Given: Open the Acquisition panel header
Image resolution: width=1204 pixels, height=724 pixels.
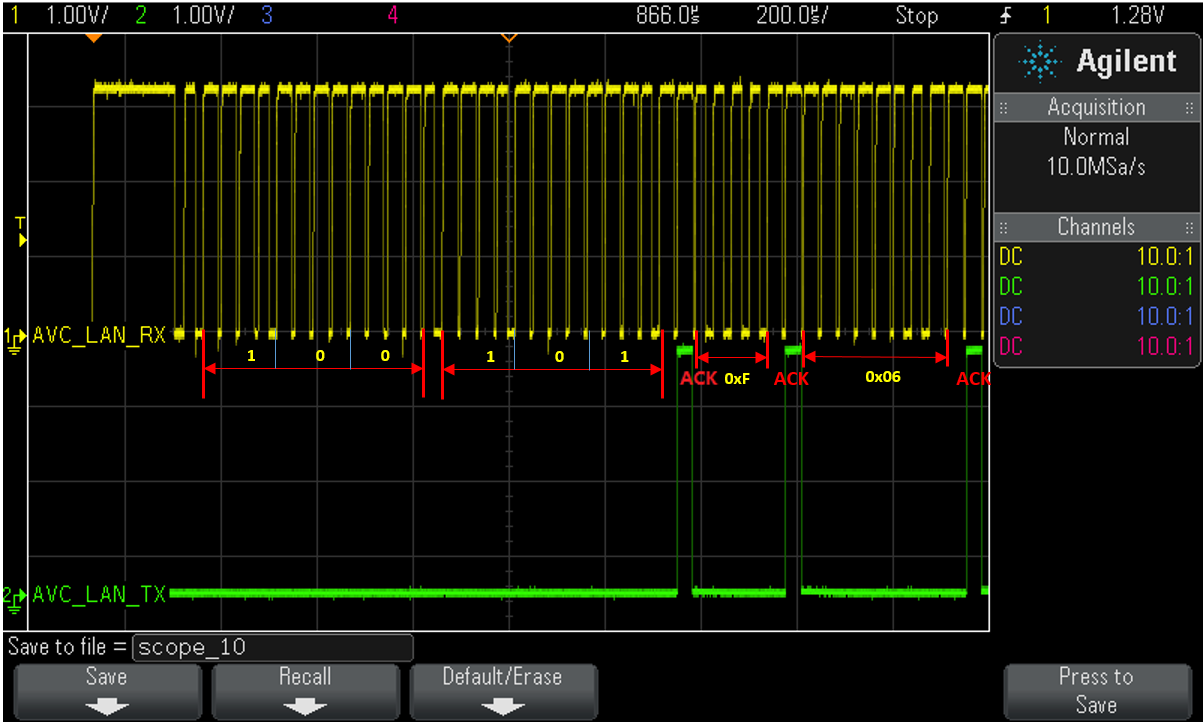Looking at the screenshot, I should point(1097,107).
